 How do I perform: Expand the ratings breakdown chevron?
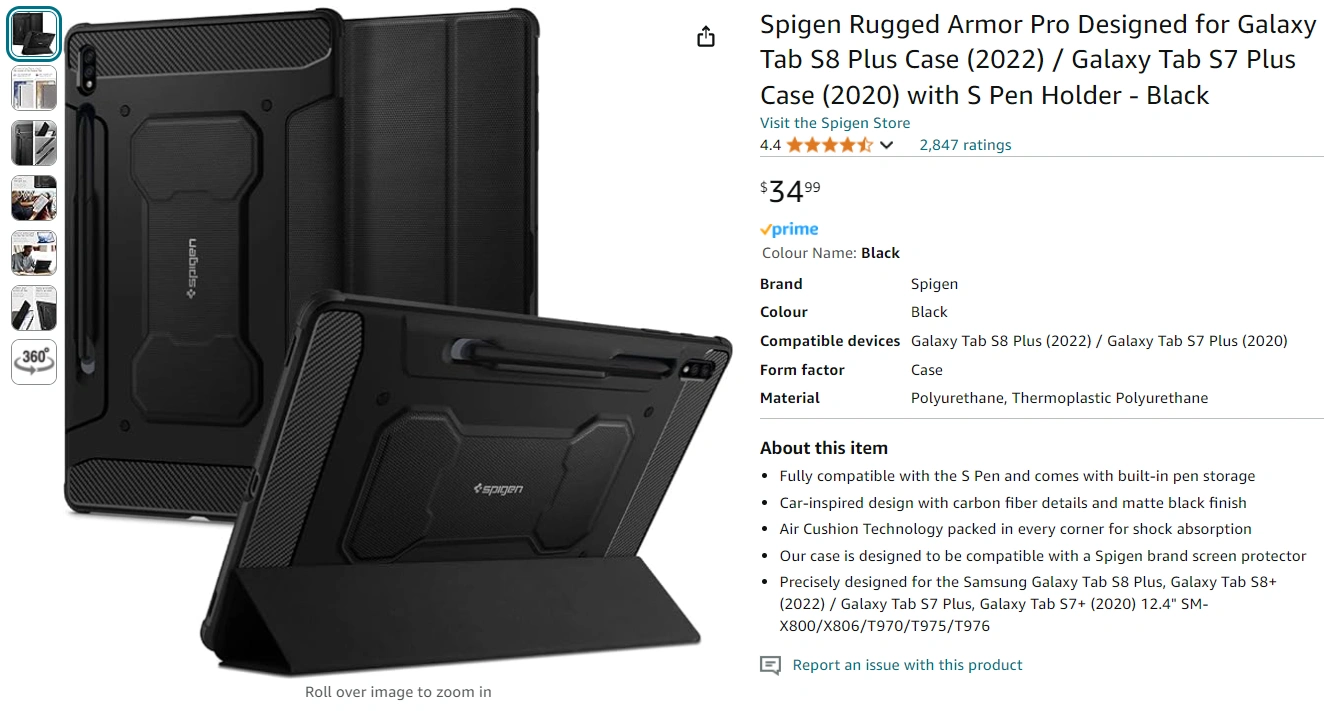(886, 146)
